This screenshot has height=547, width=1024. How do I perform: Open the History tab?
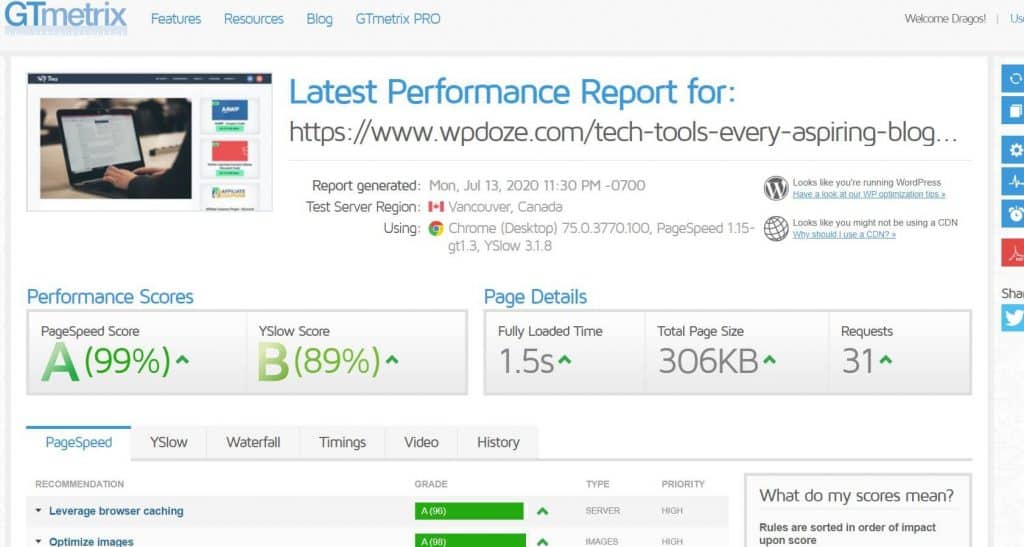498,443
